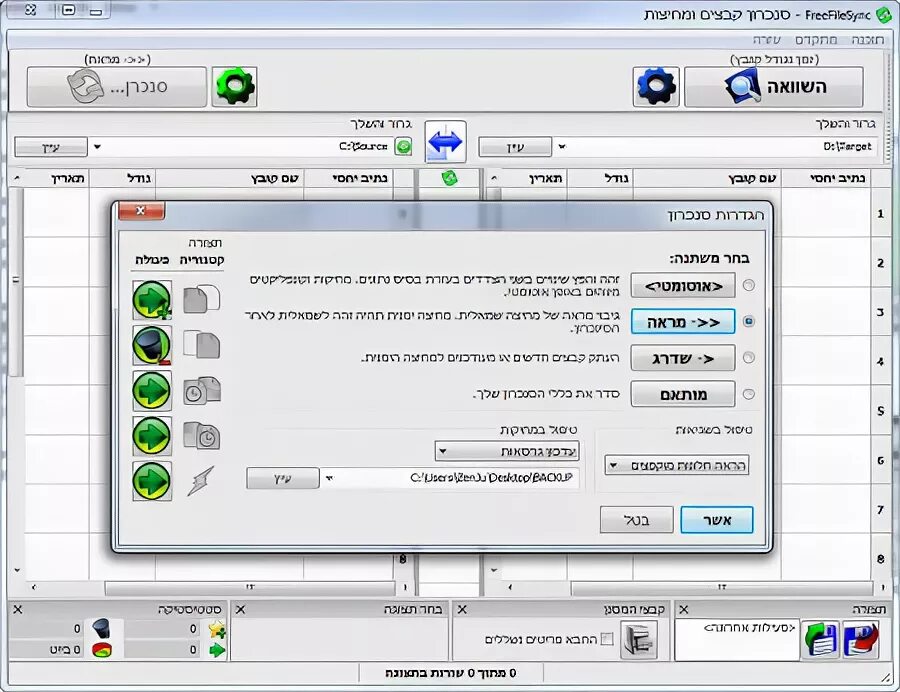Viewport: 900px width, 692px height.
Task: Click the left grid horizontal scrollbar
Action: (x=250, y=587)
